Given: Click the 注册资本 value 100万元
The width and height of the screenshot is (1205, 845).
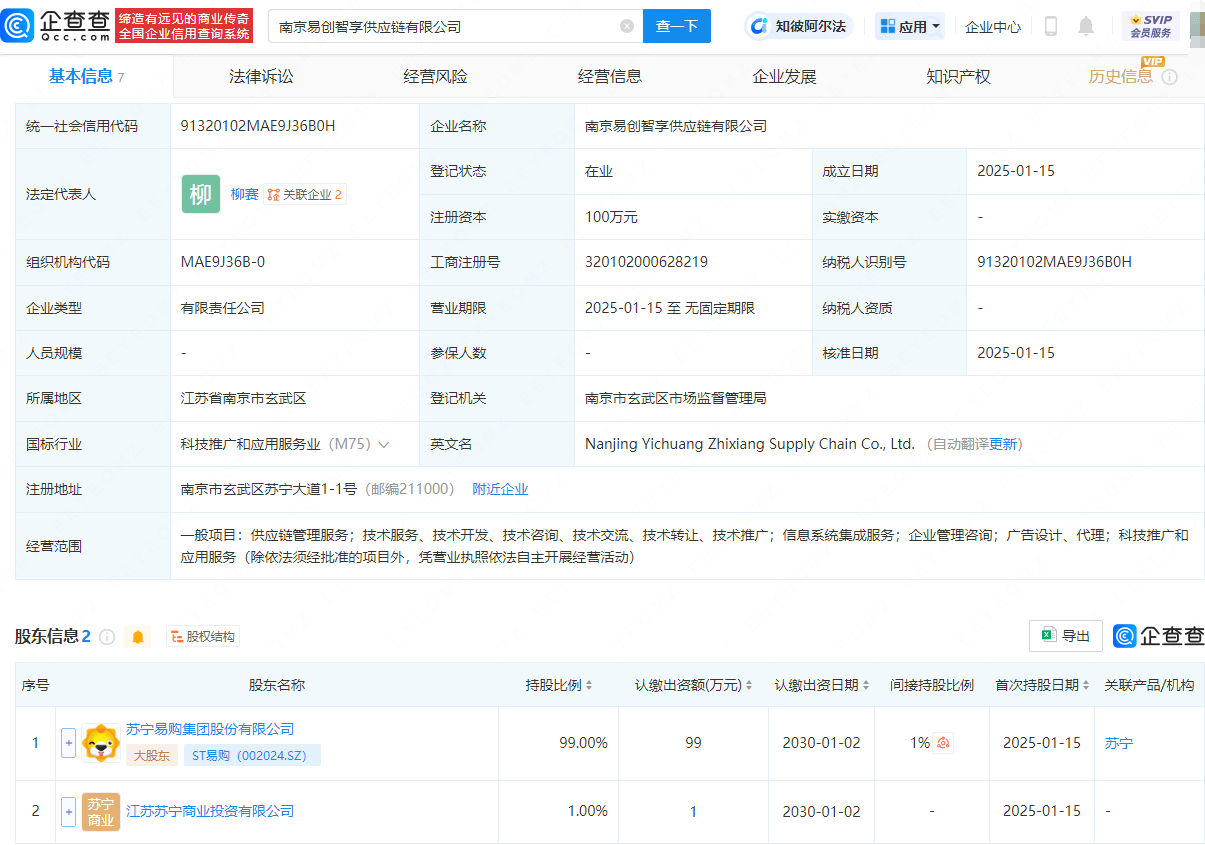Looking at the screenshot, I should pyautogui.click(x=611, y=217).
